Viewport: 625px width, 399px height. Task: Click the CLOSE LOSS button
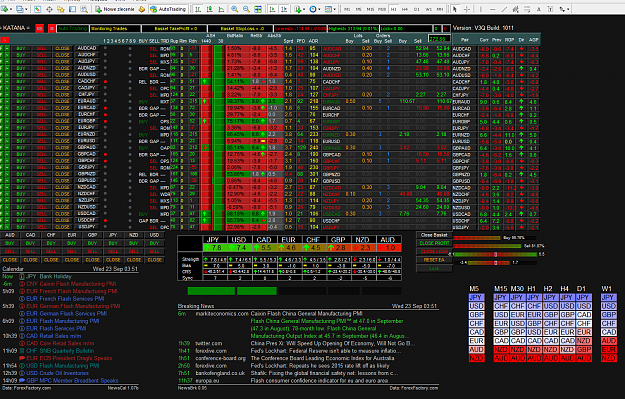[x=434, y=252]
